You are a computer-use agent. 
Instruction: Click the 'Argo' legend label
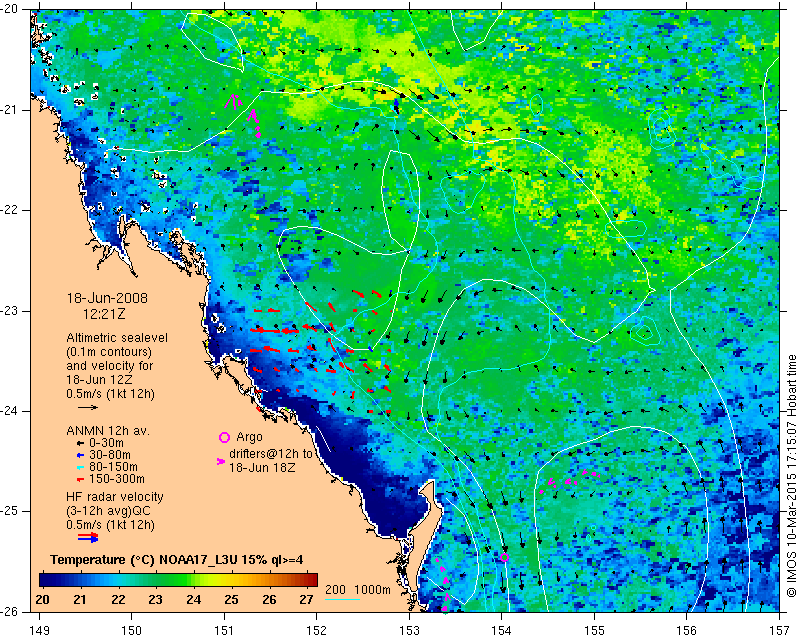249,437
